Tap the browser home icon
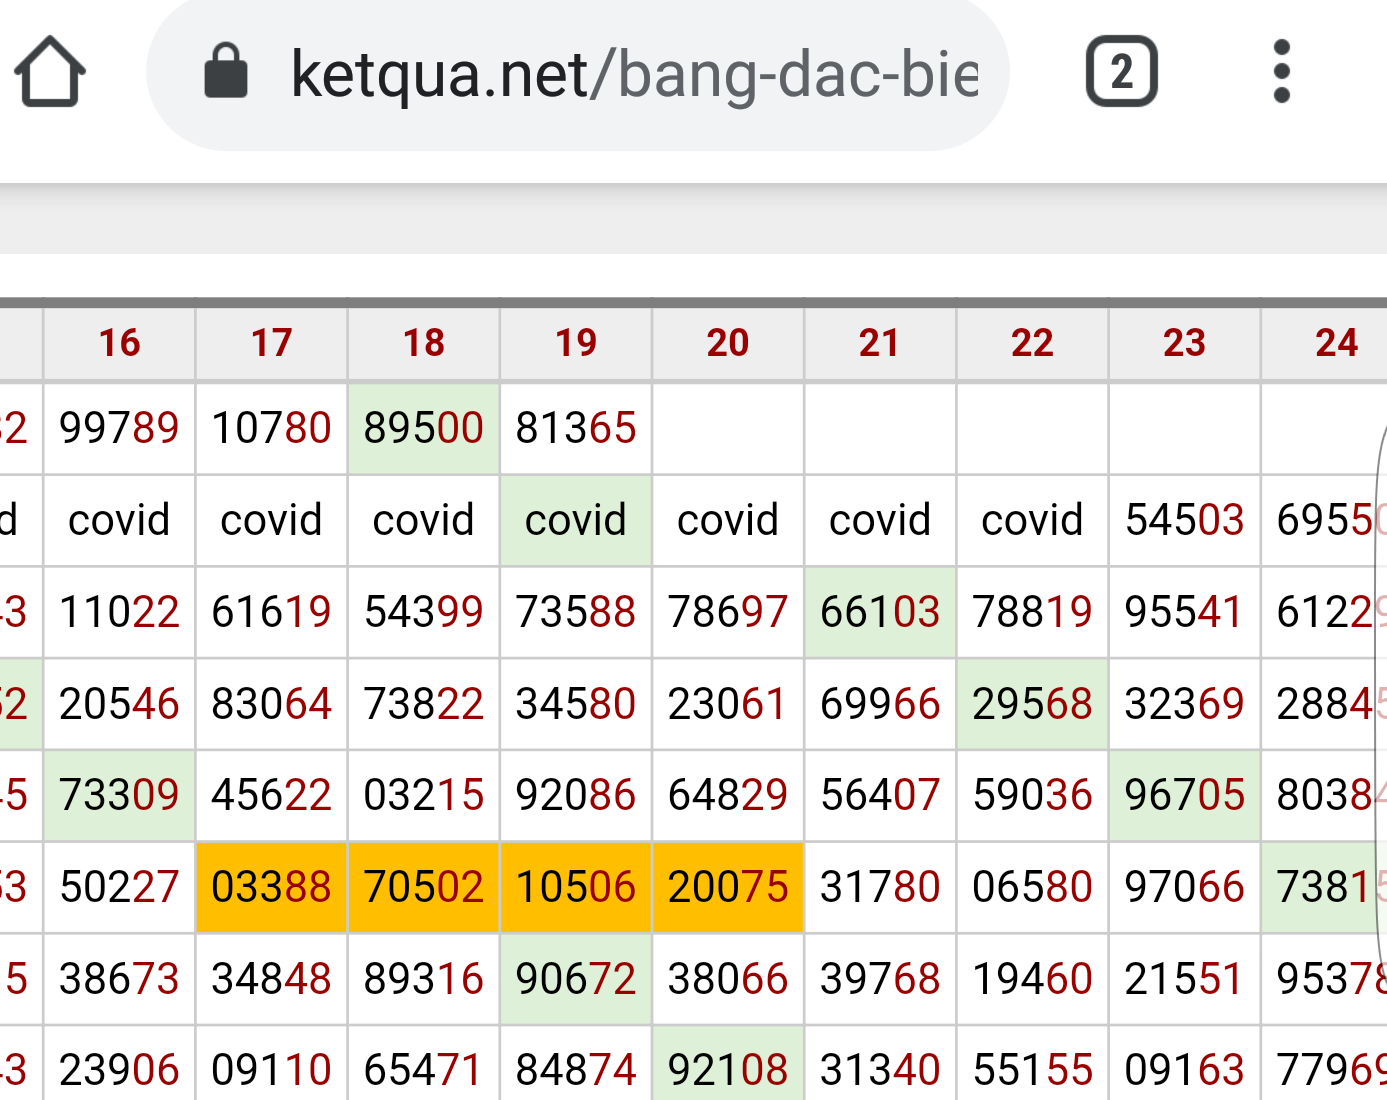This screenshot has height=1100, width=1387. point(50,72)
